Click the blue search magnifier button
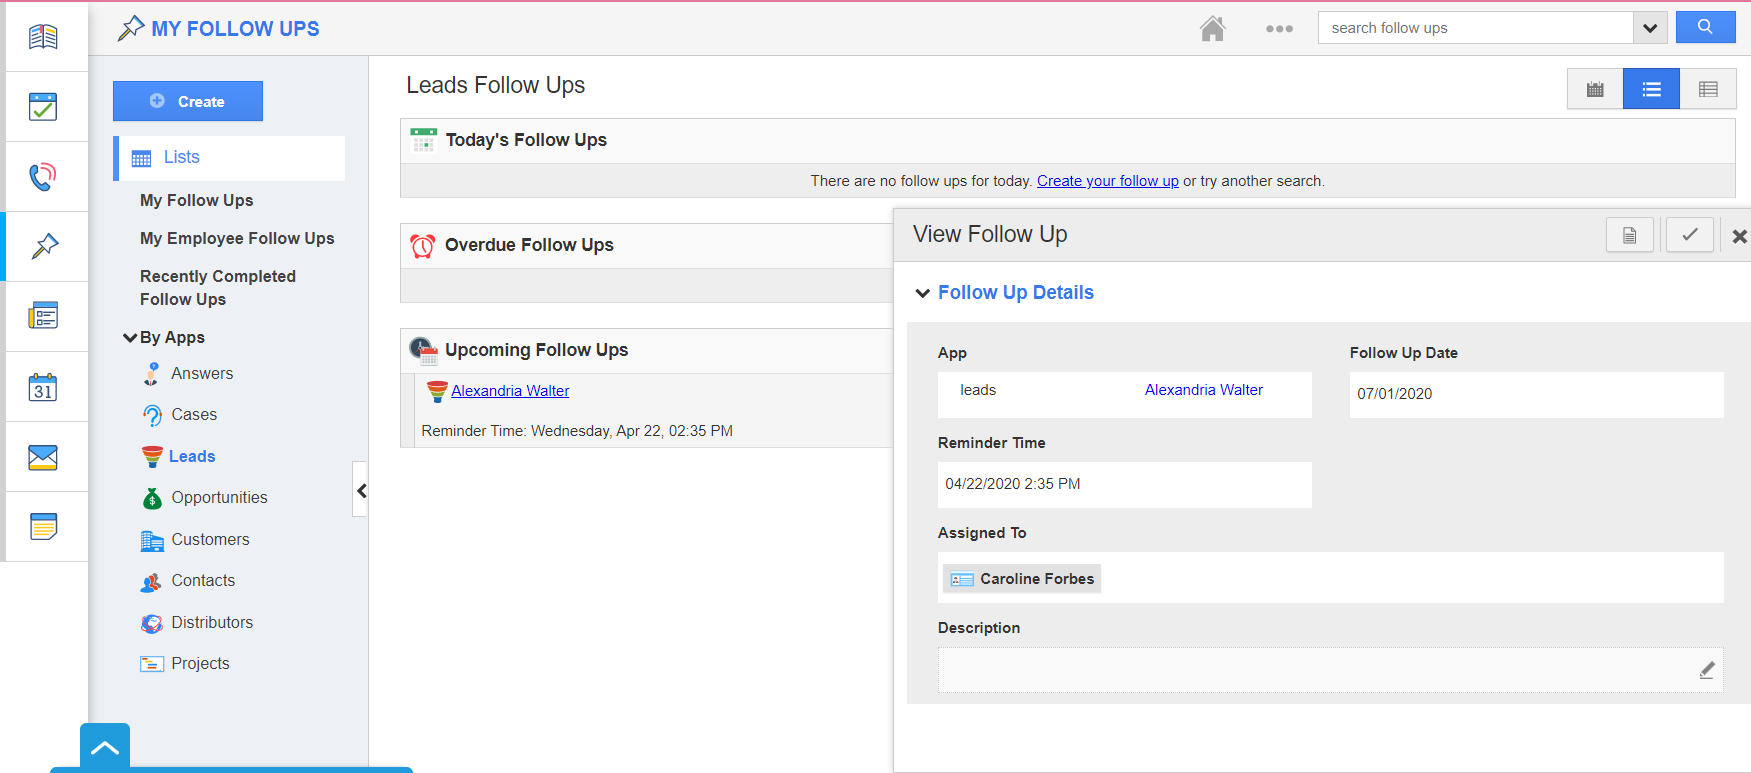This screenshot has height=773, width=1751. point(1705,28)
